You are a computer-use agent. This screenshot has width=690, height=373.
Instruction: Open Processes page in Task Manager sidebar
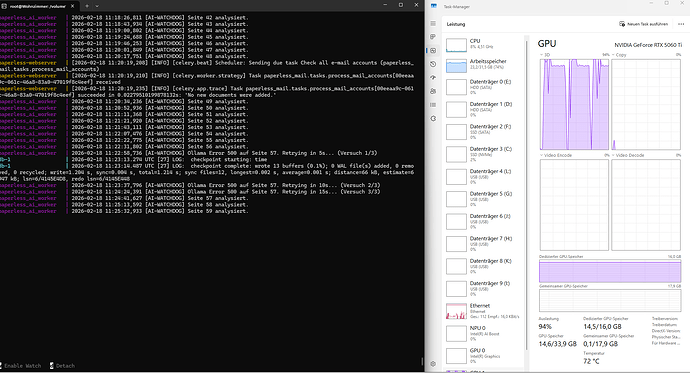433,37
